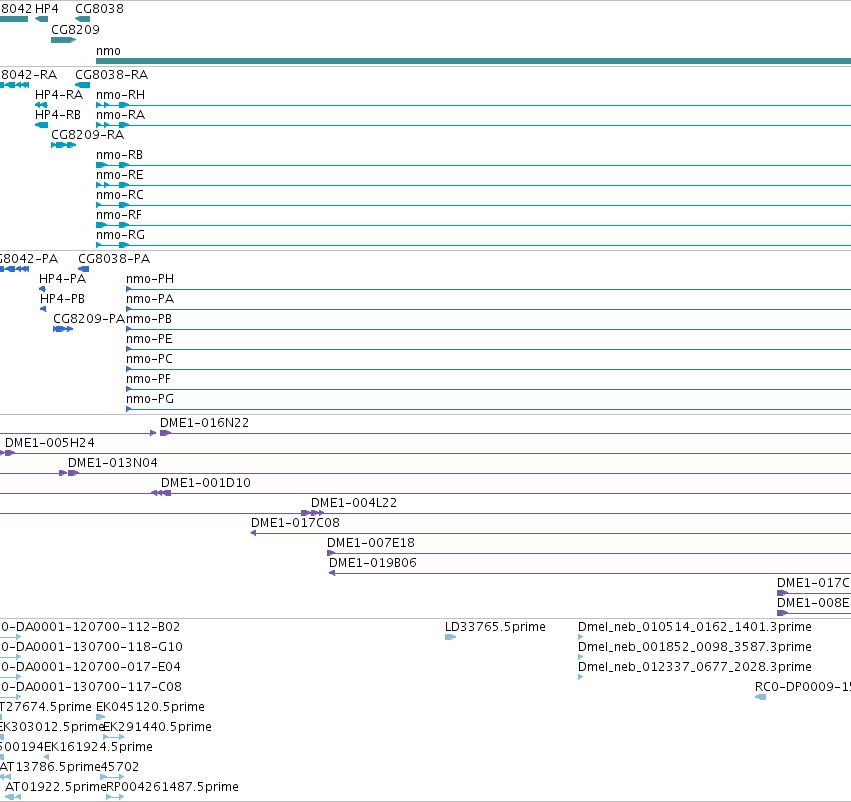Click the RP004261487.5prime EST arrow
This screenshot has width=851, height=802.
tap(115, 797)
